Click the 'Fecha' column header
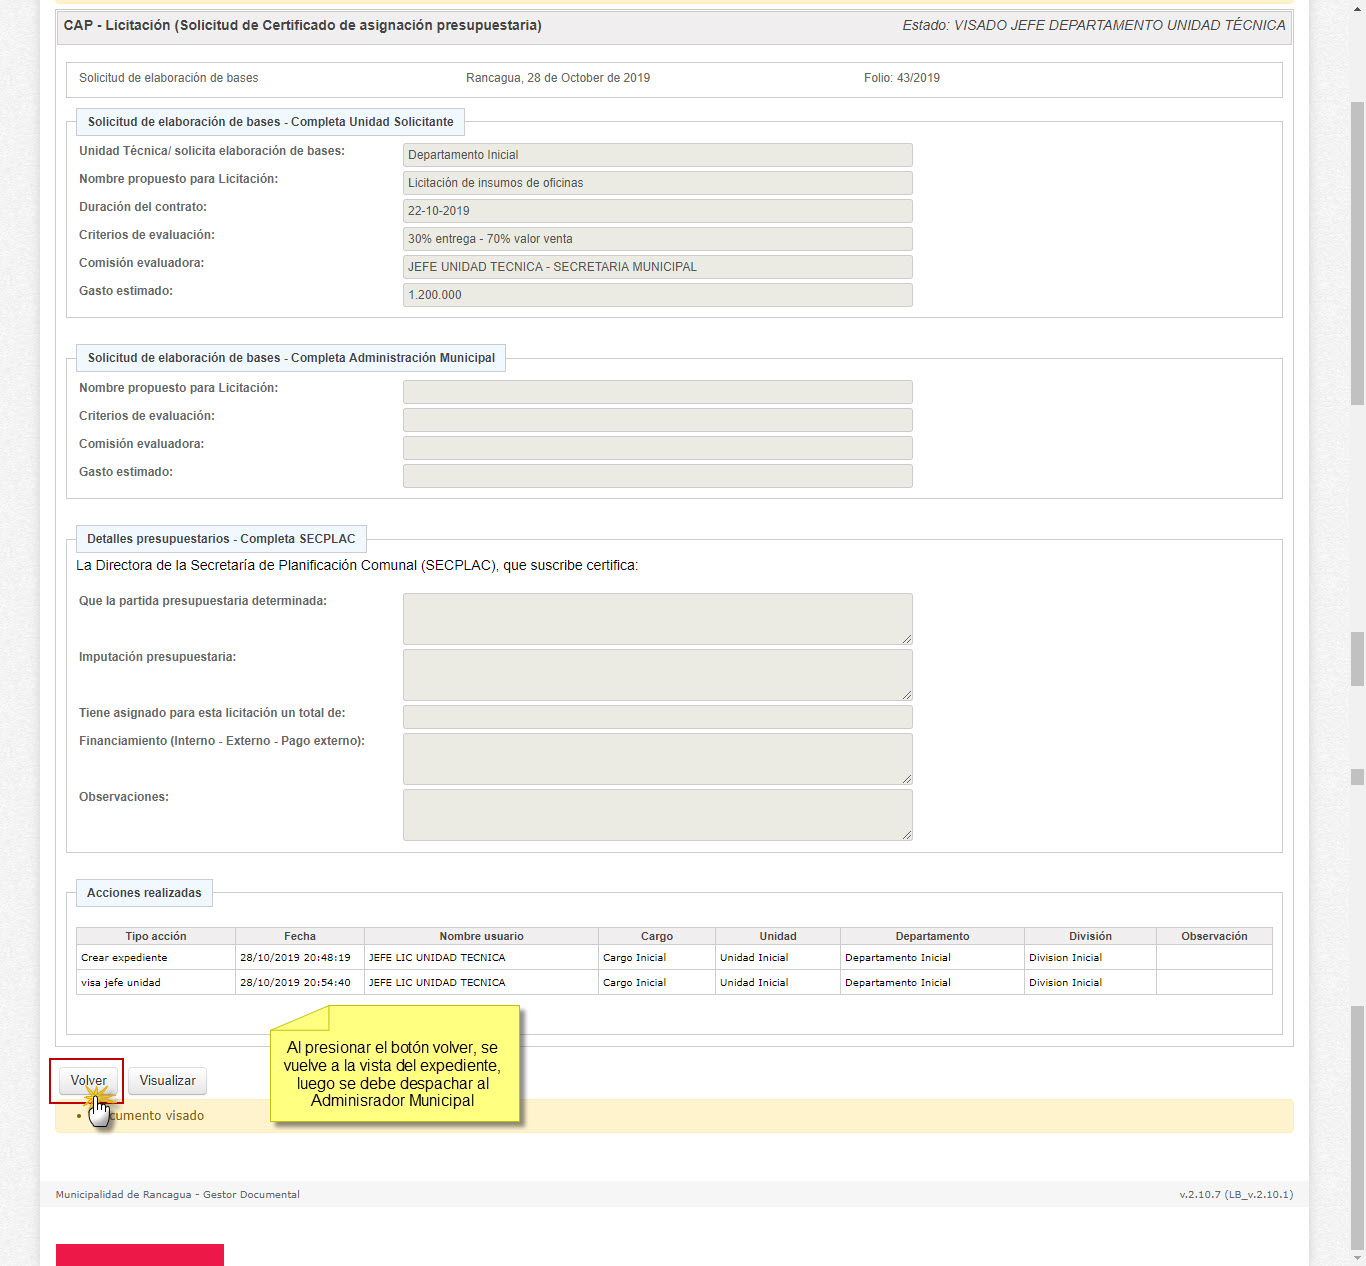The height and width of the screenshot is (1266, 1366). pyautogui.click(x=300, y=936)
